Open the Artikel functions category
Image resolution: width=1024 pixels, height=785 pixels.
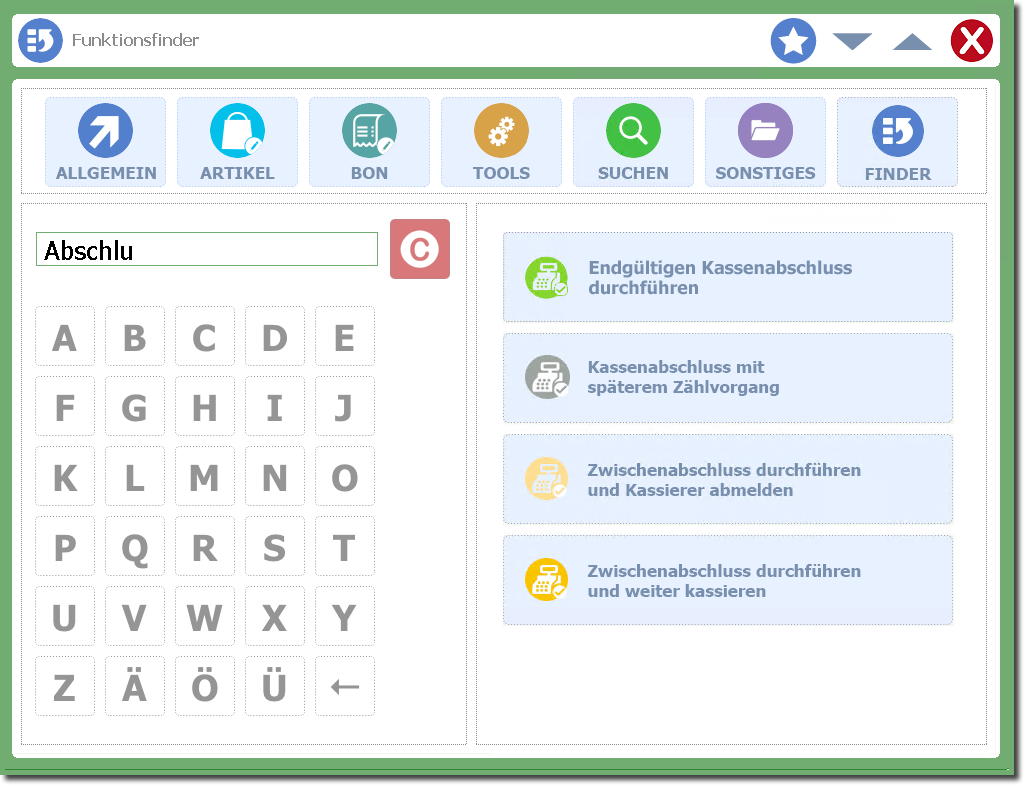point(237,142)
